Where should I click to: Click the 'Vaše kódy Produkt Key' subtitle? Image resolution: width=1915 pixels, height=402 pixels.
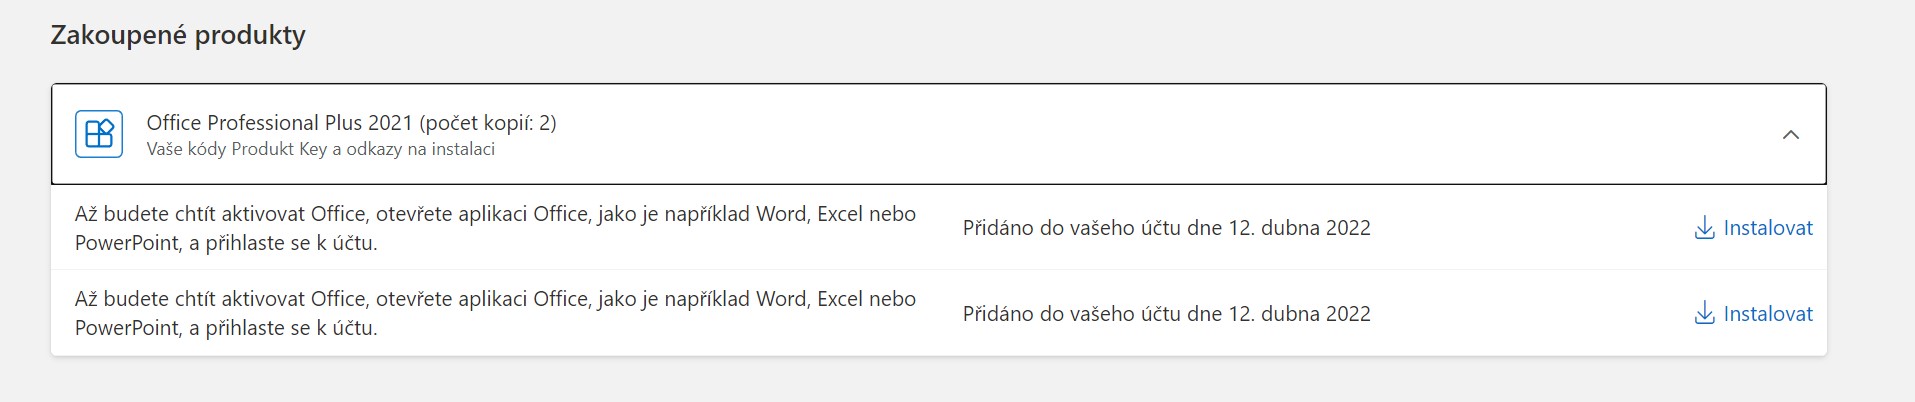click(x=237, y=149)
